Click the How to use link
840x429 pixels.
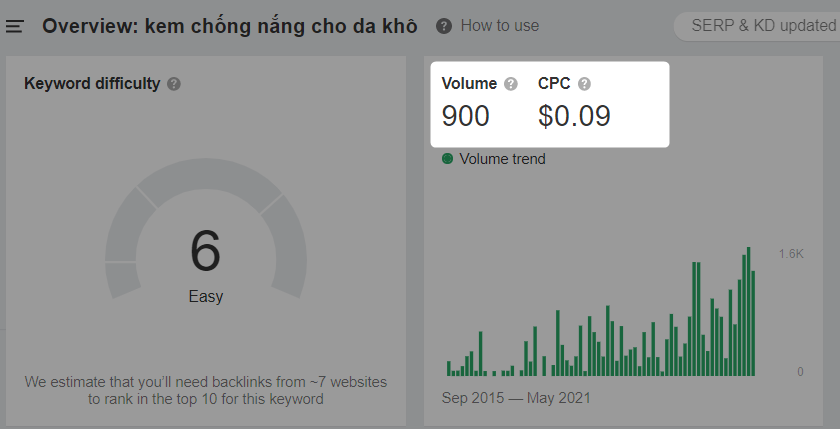click(500, 26)
